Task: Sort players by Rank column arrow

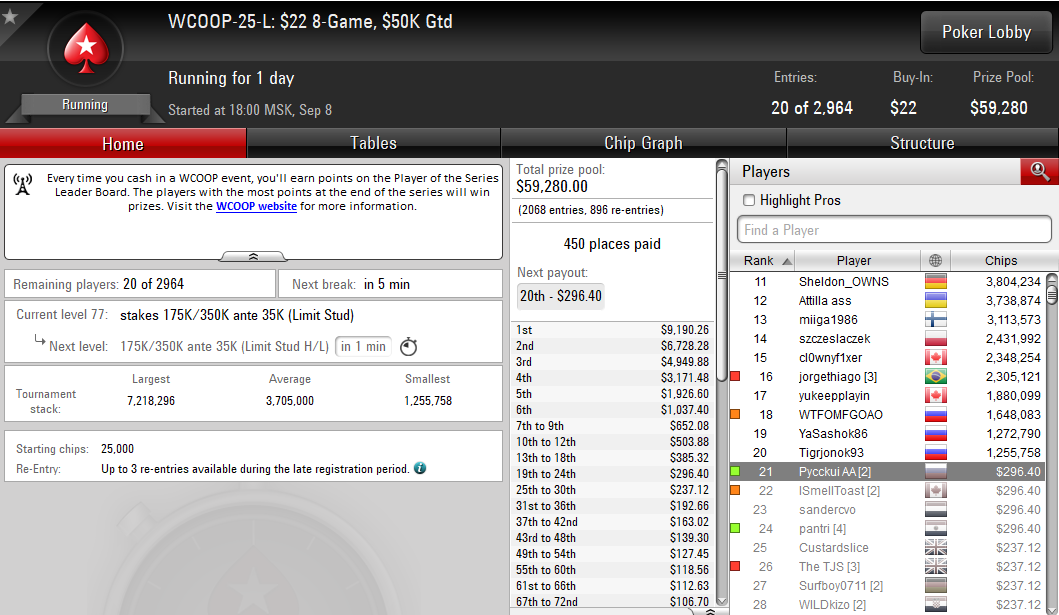Action: [787, 261]
